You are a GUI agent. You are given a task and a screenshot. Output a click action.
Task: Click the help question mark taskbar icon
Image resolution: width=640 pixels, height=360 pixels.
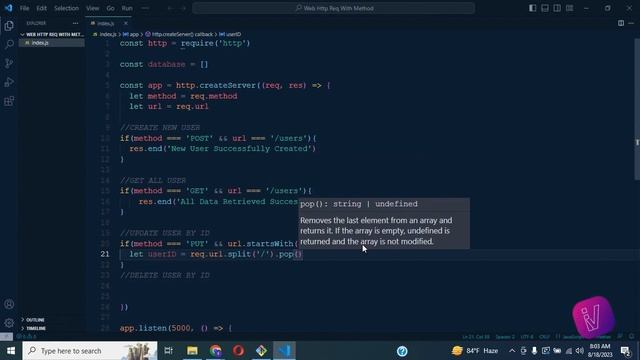click(402, 351)
